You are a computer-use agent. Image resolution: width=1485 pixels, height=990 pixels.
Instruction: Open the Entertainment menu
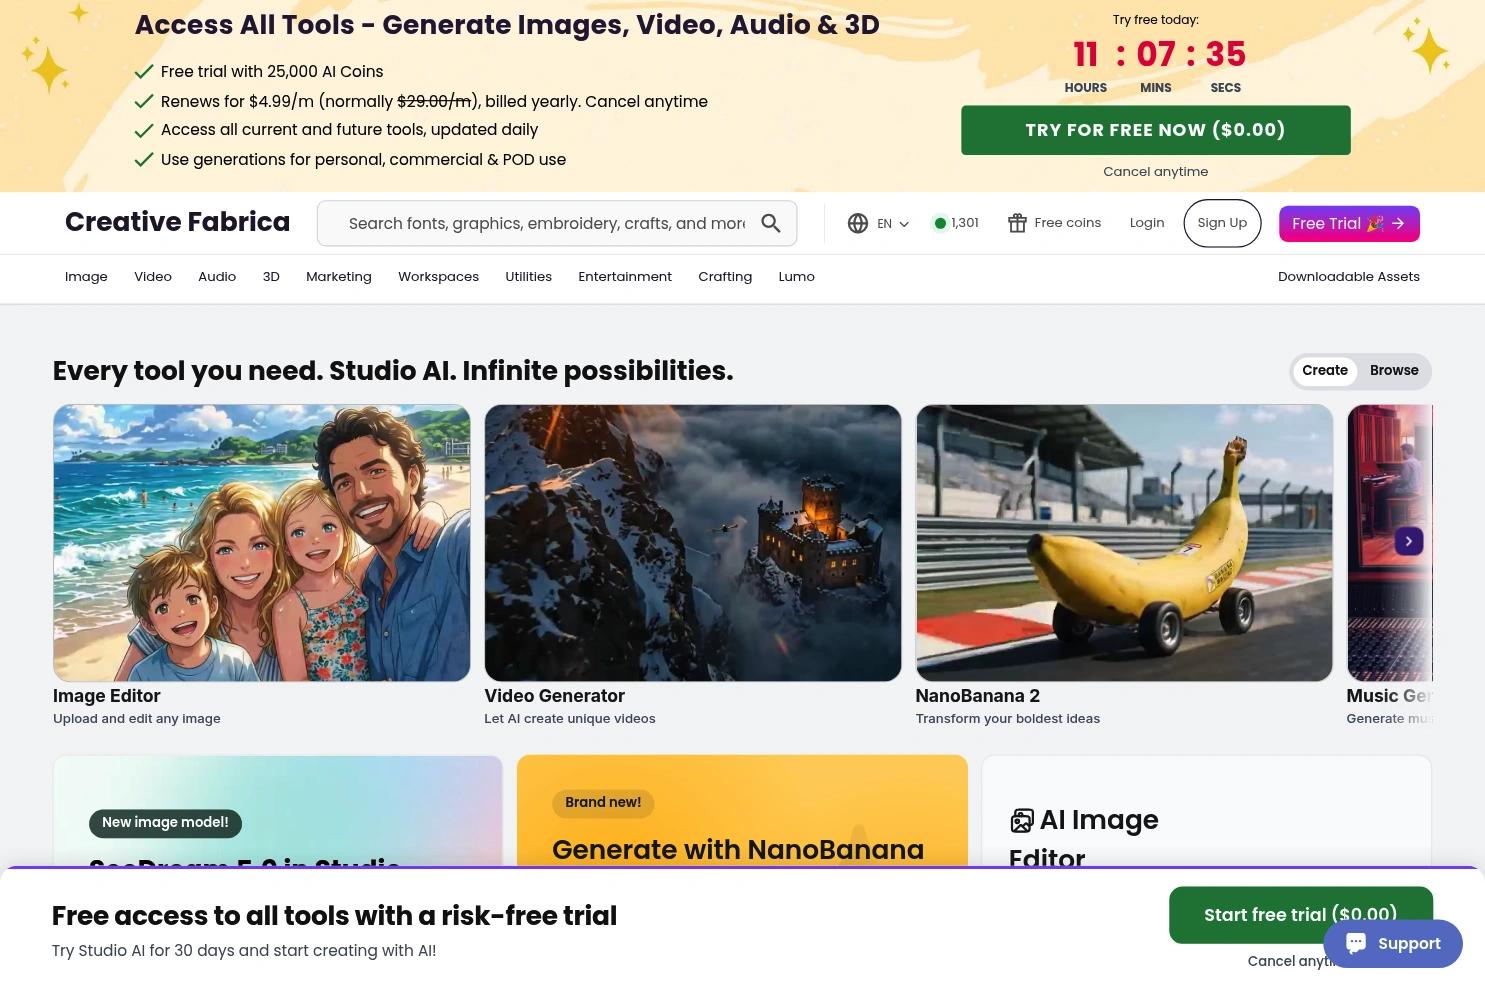pyautogui.click(x=625, y=277)
